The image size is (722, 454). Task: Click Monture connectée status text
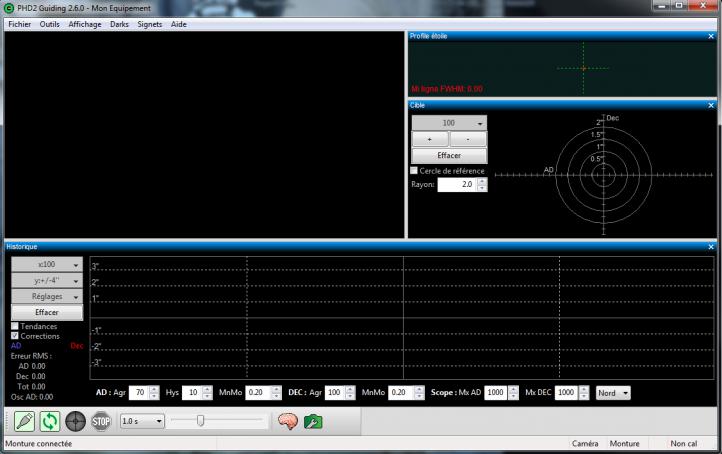coord(39,444)
